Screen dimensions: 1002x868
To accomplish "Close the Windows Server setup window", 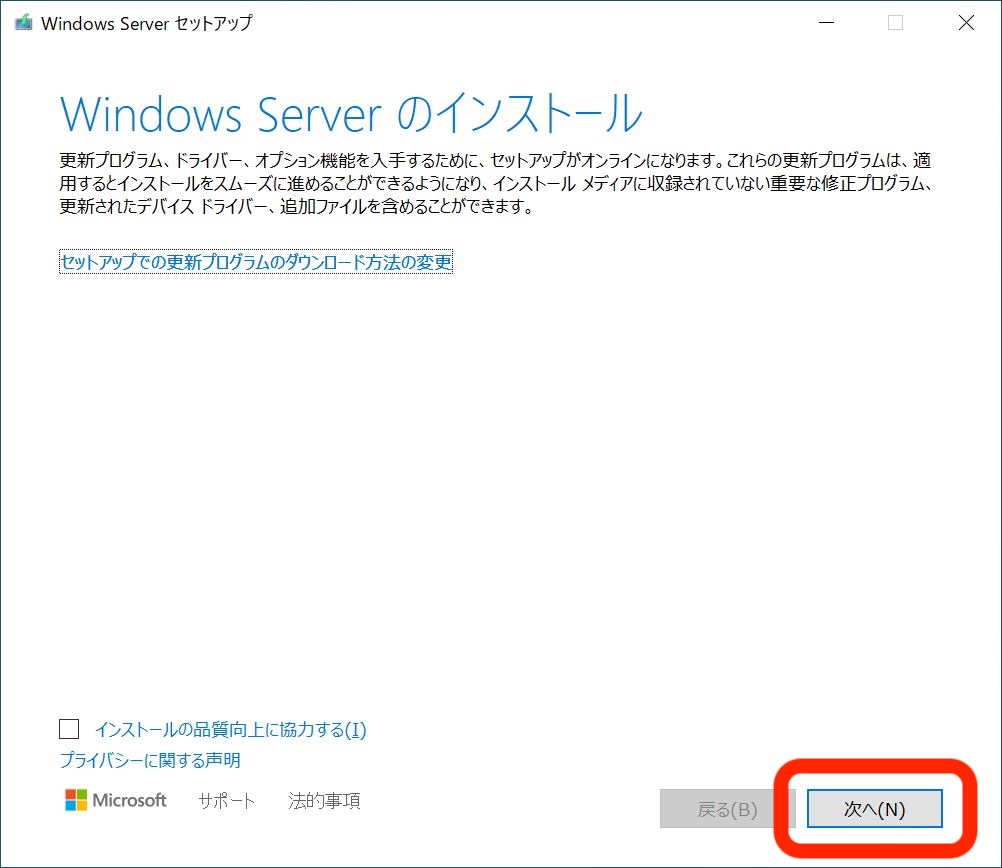I will (x=965, y=23).
